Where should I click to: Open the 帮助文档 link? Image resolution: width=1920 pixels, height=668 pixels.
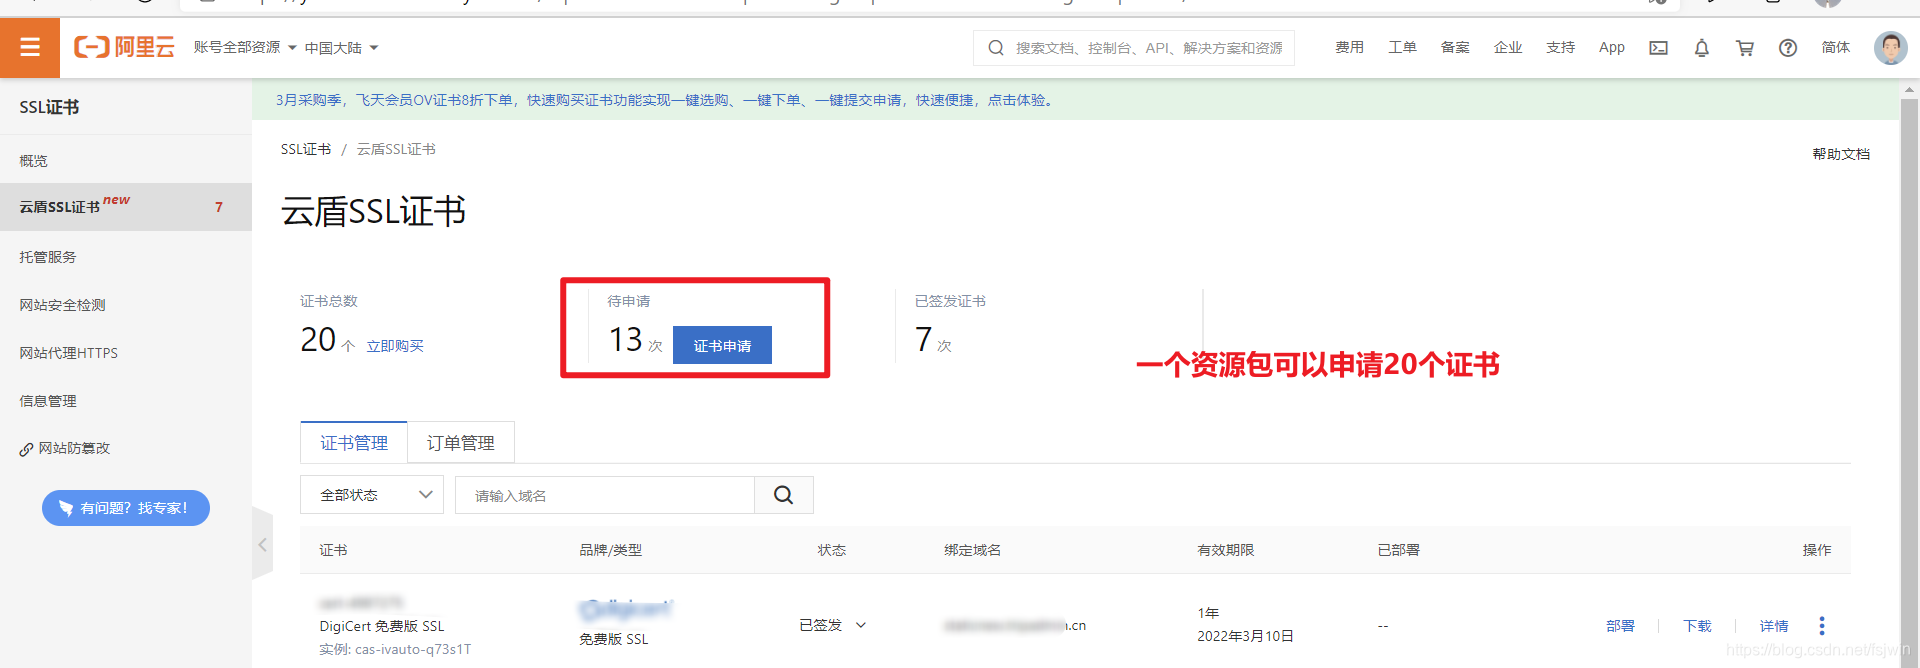tap(1841, 154)
